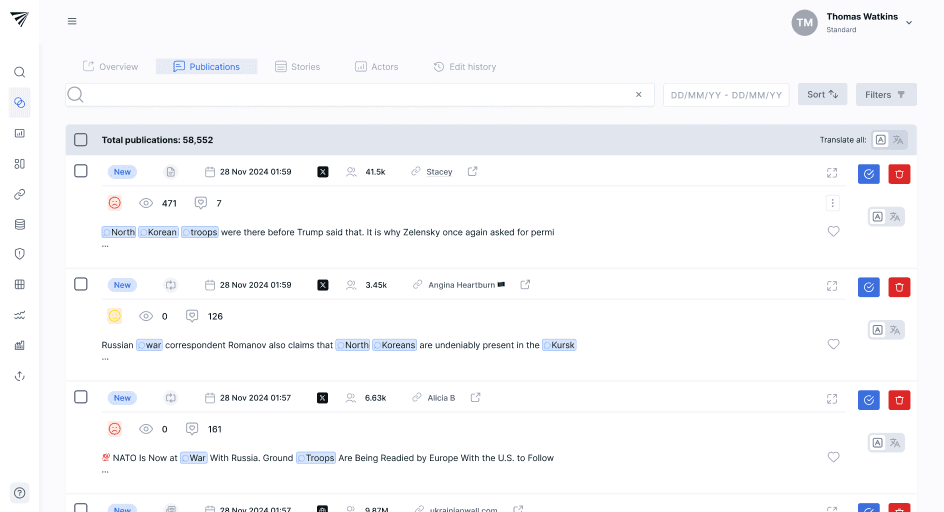Go to the Edit history tab
Image resolution: width=944 pixels, height=512 pixels.
(x=465, y=67)
